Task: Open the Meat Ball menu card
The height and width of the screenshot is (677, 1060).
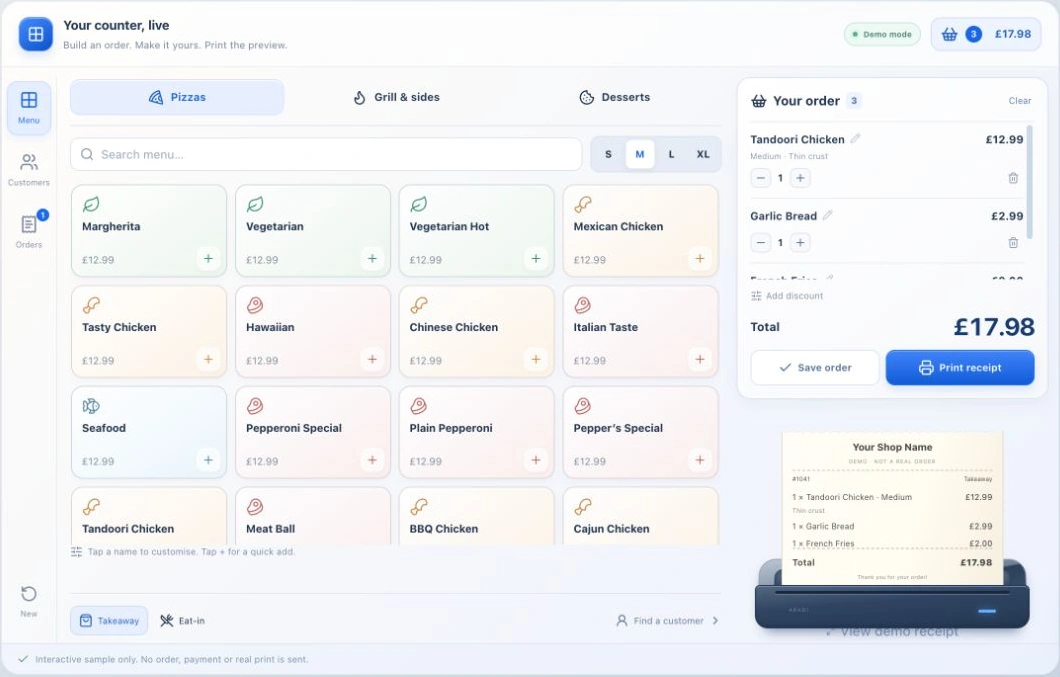Action: tap(313, 516)
